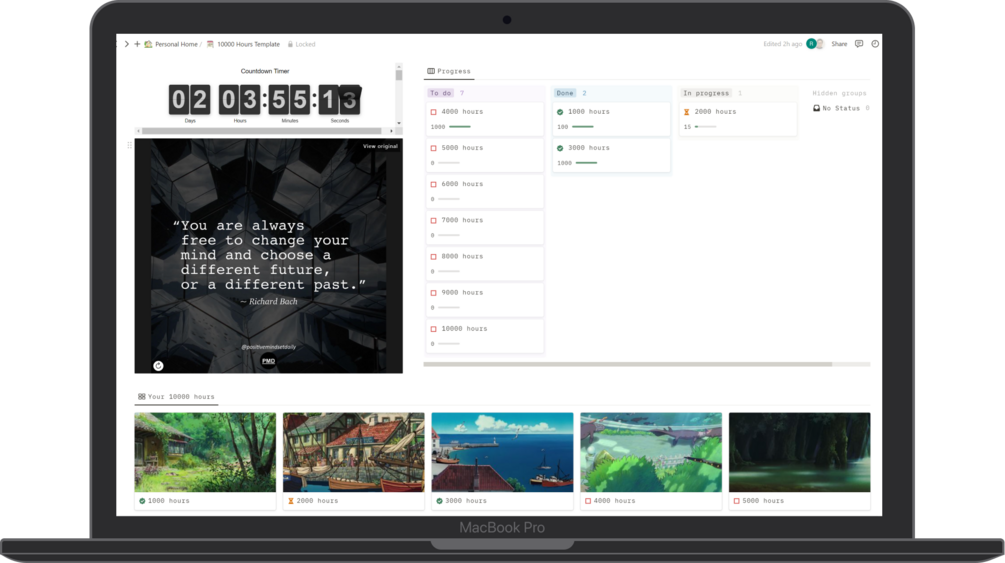Tick the 4000 hours gallery card checkbox

[588, 501]
